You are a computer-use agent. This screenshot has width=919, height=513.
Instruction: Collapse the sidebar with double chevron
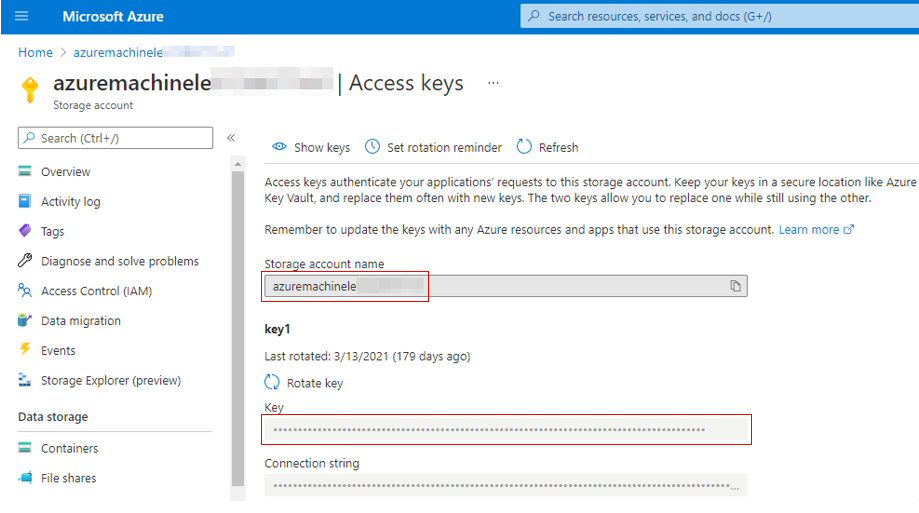tap(231, 138)
